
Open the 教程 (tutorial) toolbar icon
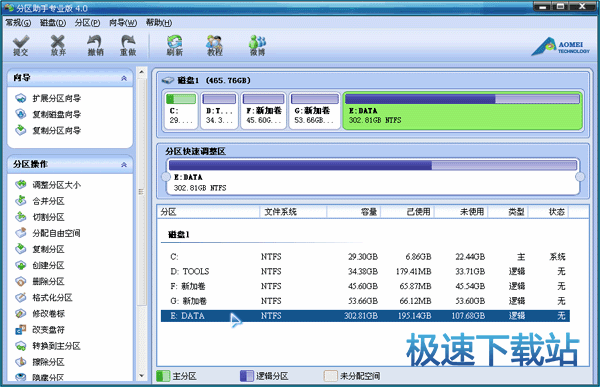pos(215,46)
